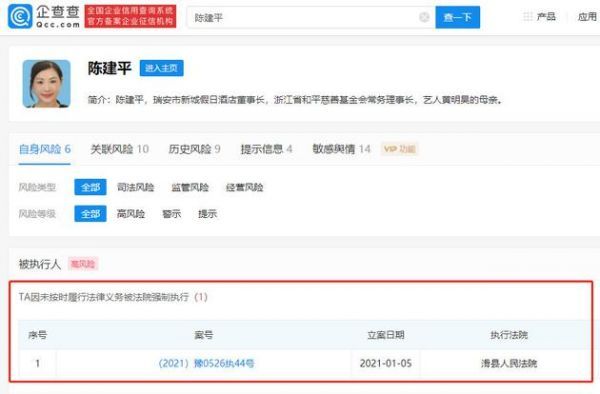Click the VIP 功能 badge
Screen dimensions: 600x394
pos(399,149)
